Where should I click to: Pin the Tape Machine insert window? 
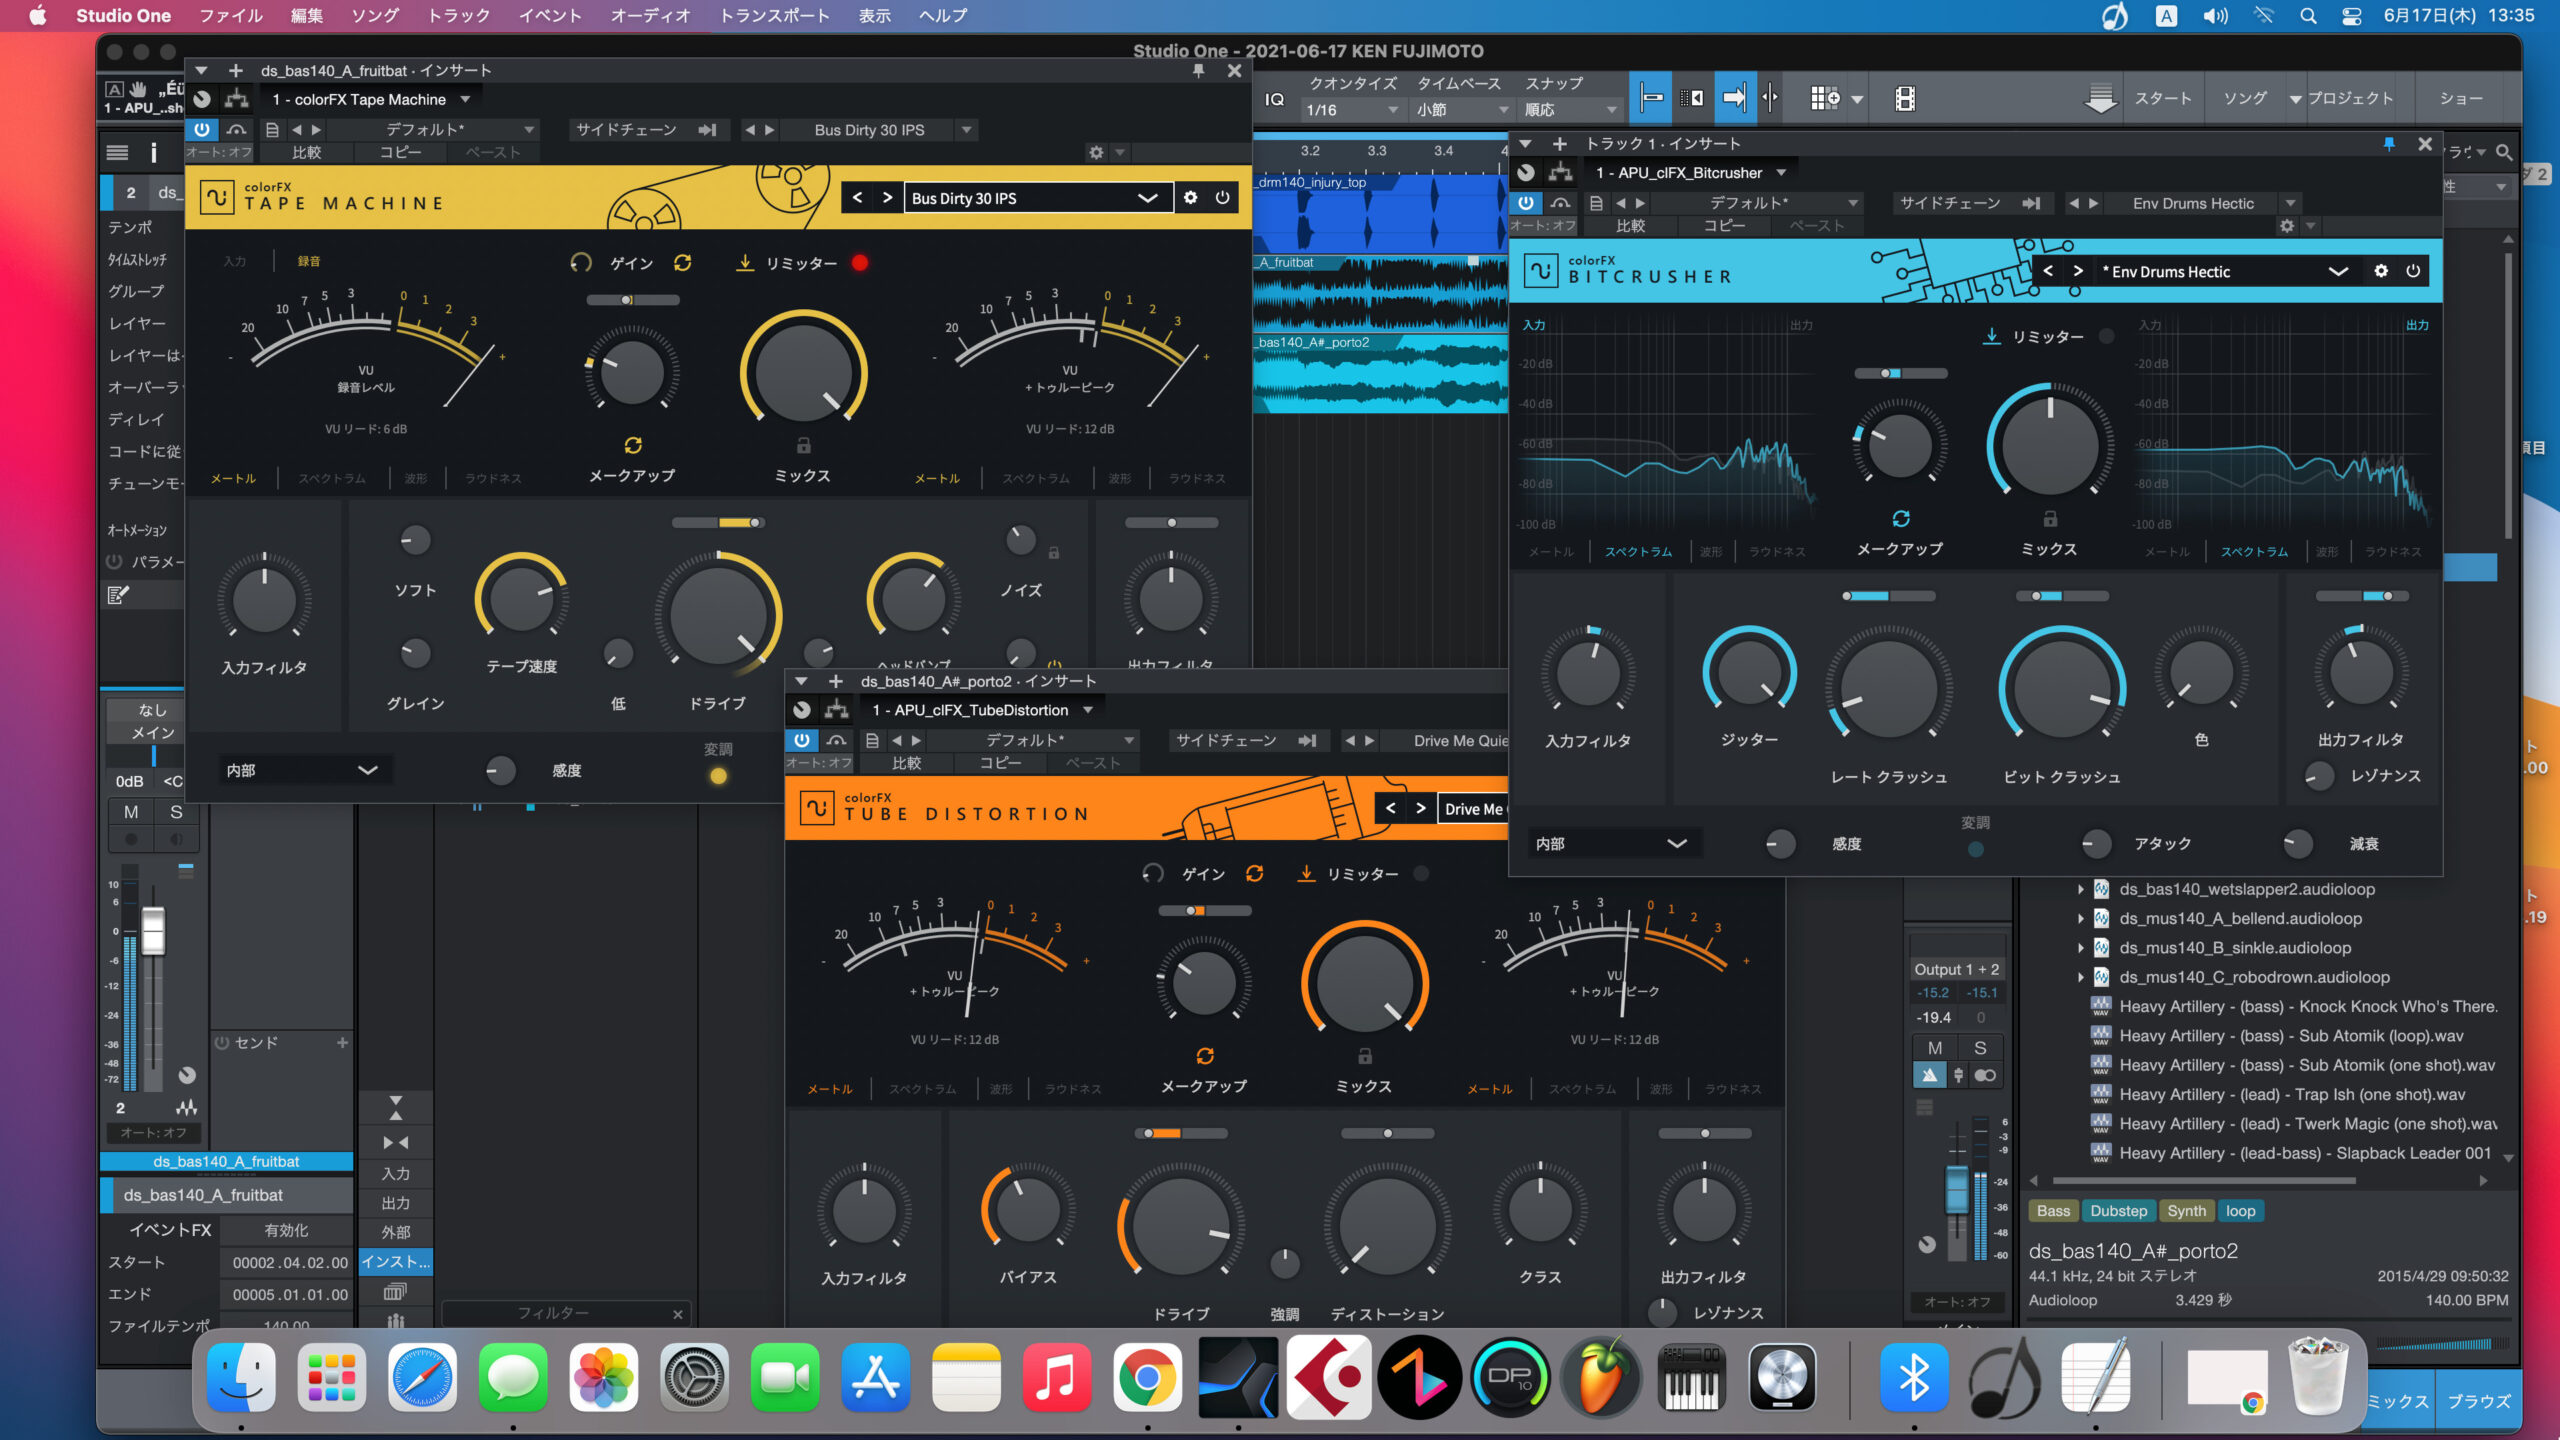1198,70
